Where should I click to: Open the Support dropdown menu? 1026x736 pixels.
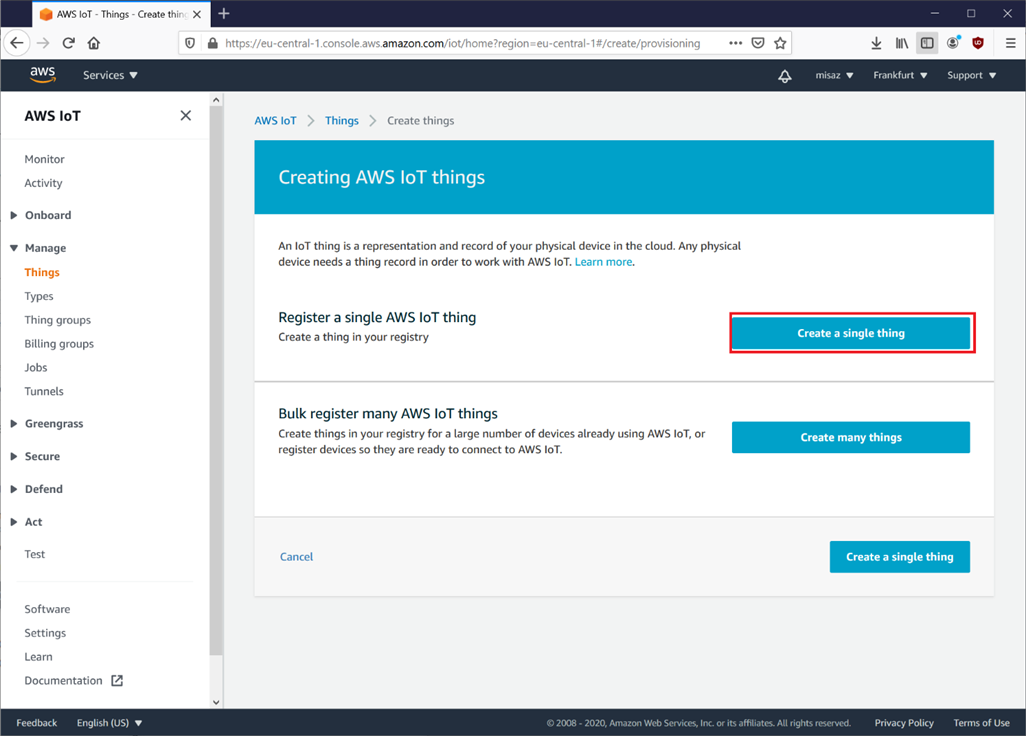972,75
